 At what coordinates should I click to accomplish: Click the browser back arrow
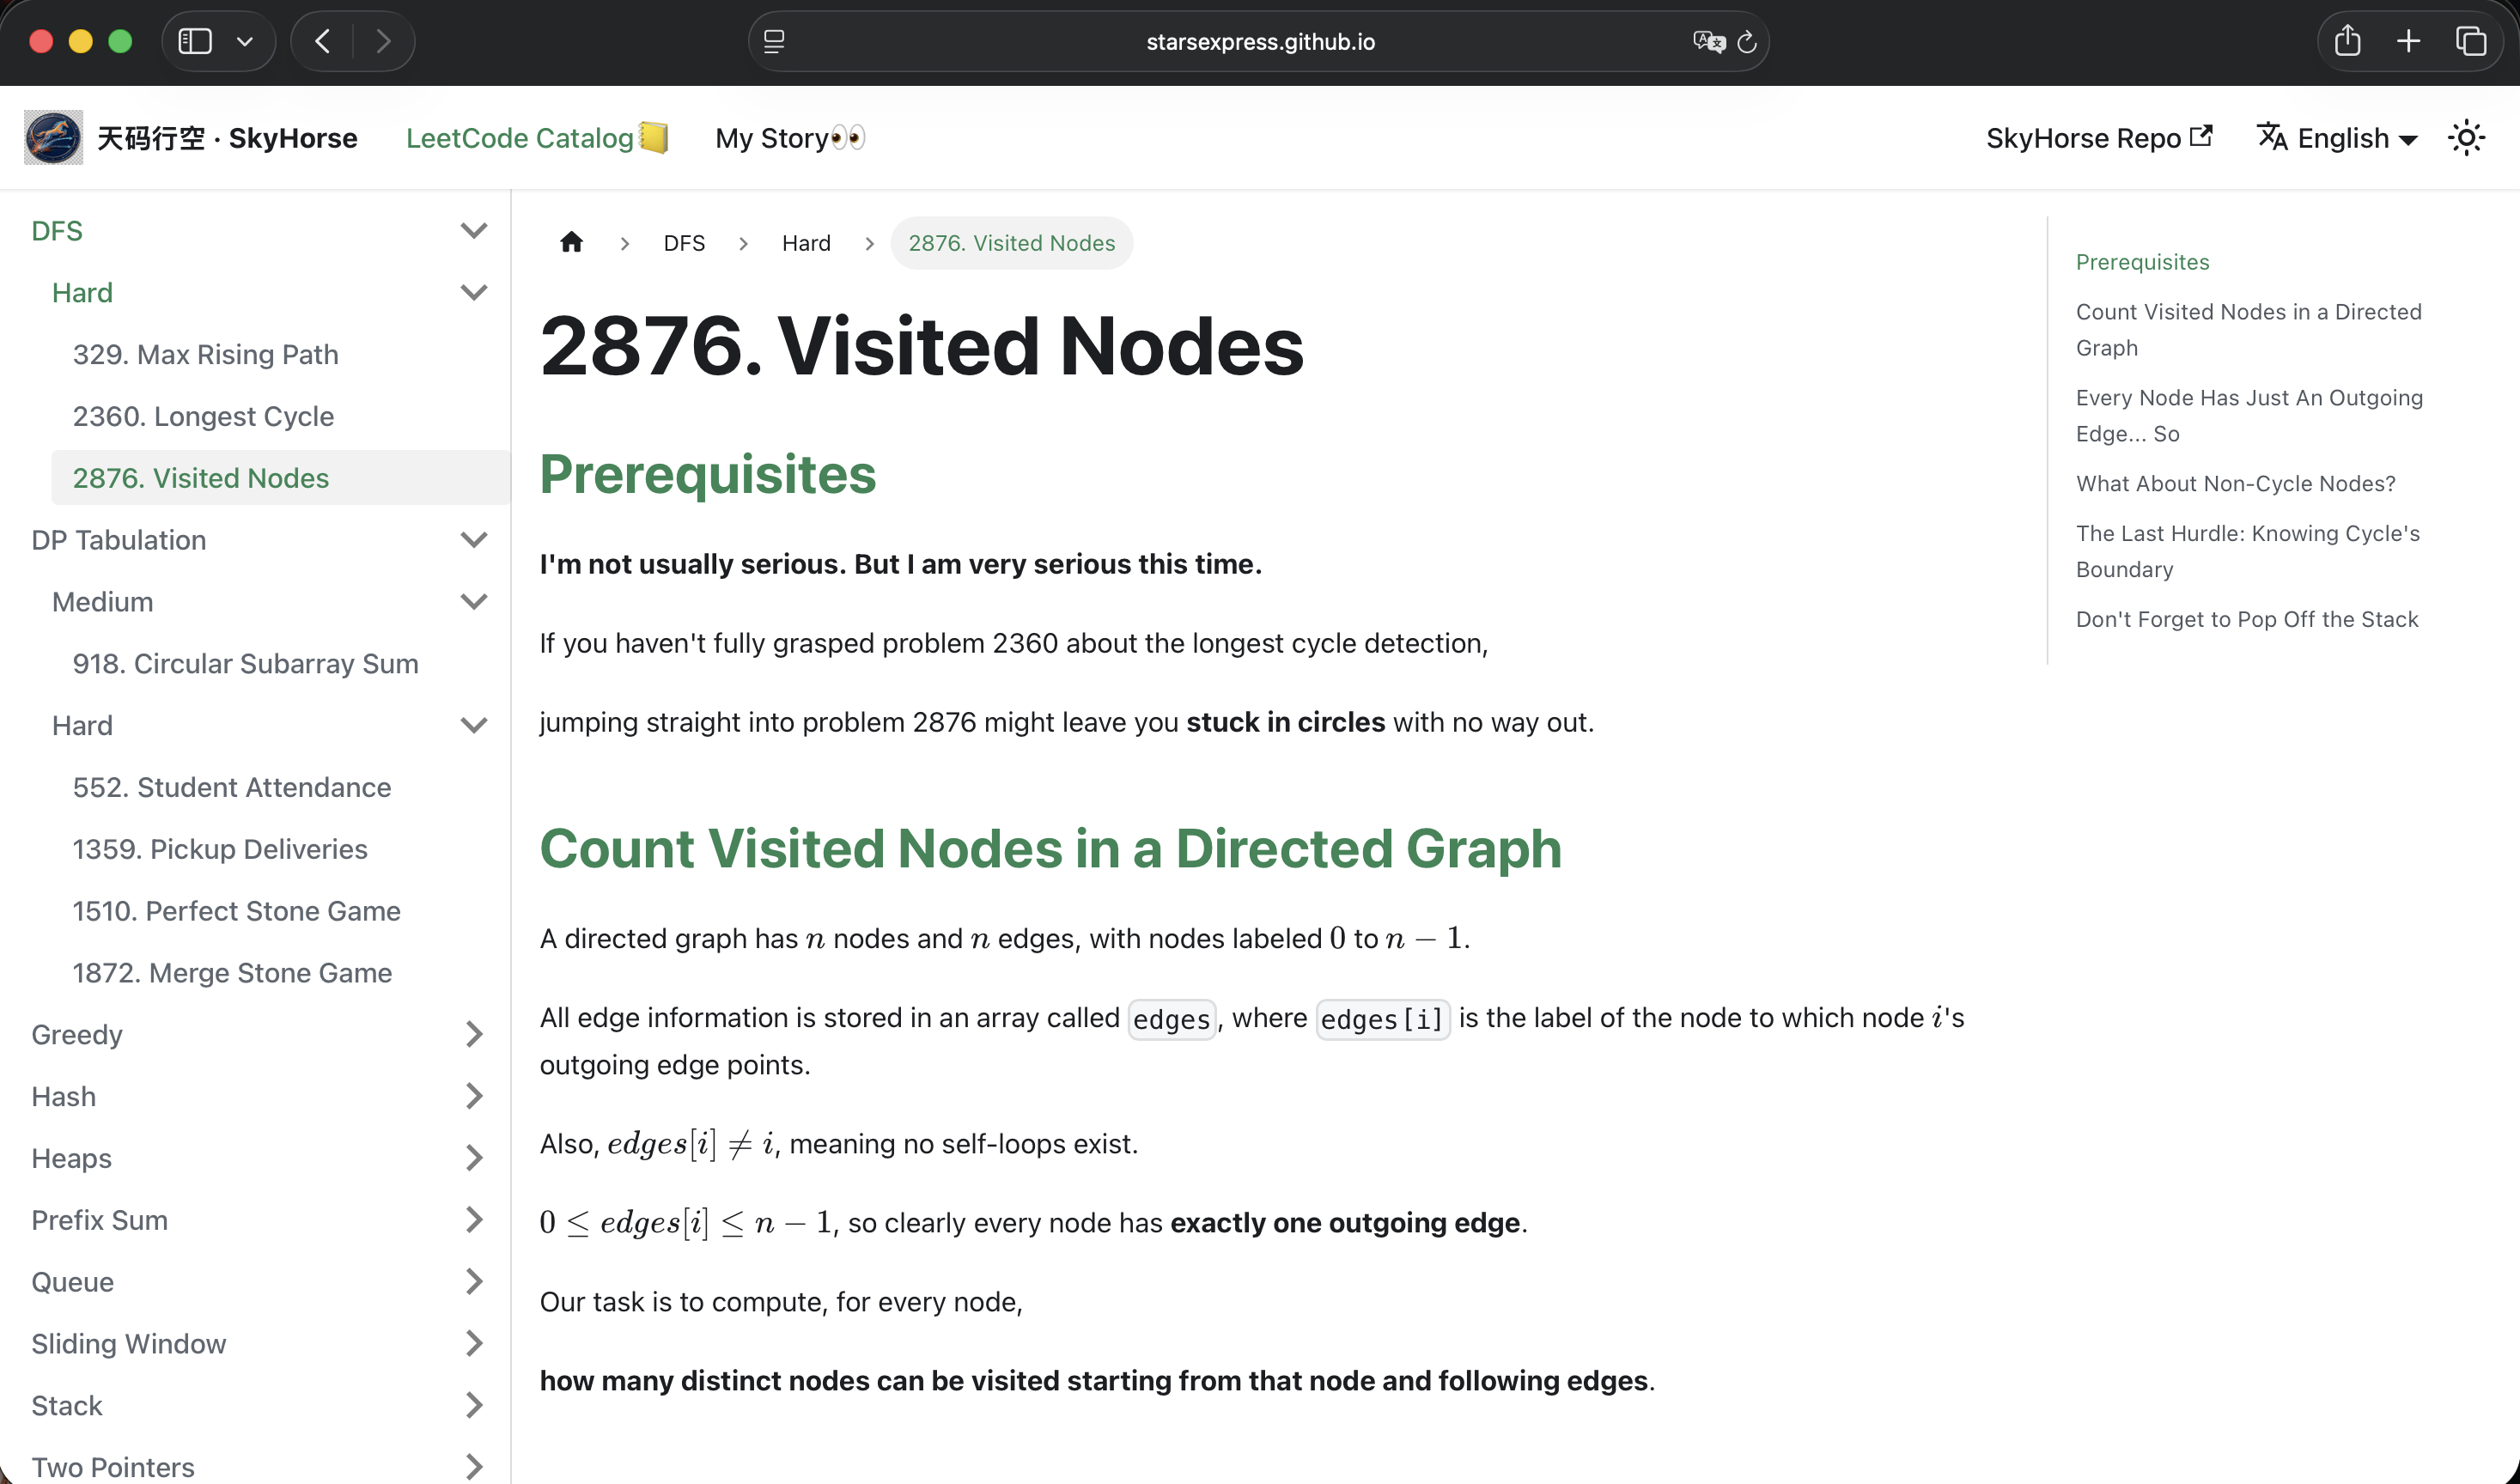(322, 41)
